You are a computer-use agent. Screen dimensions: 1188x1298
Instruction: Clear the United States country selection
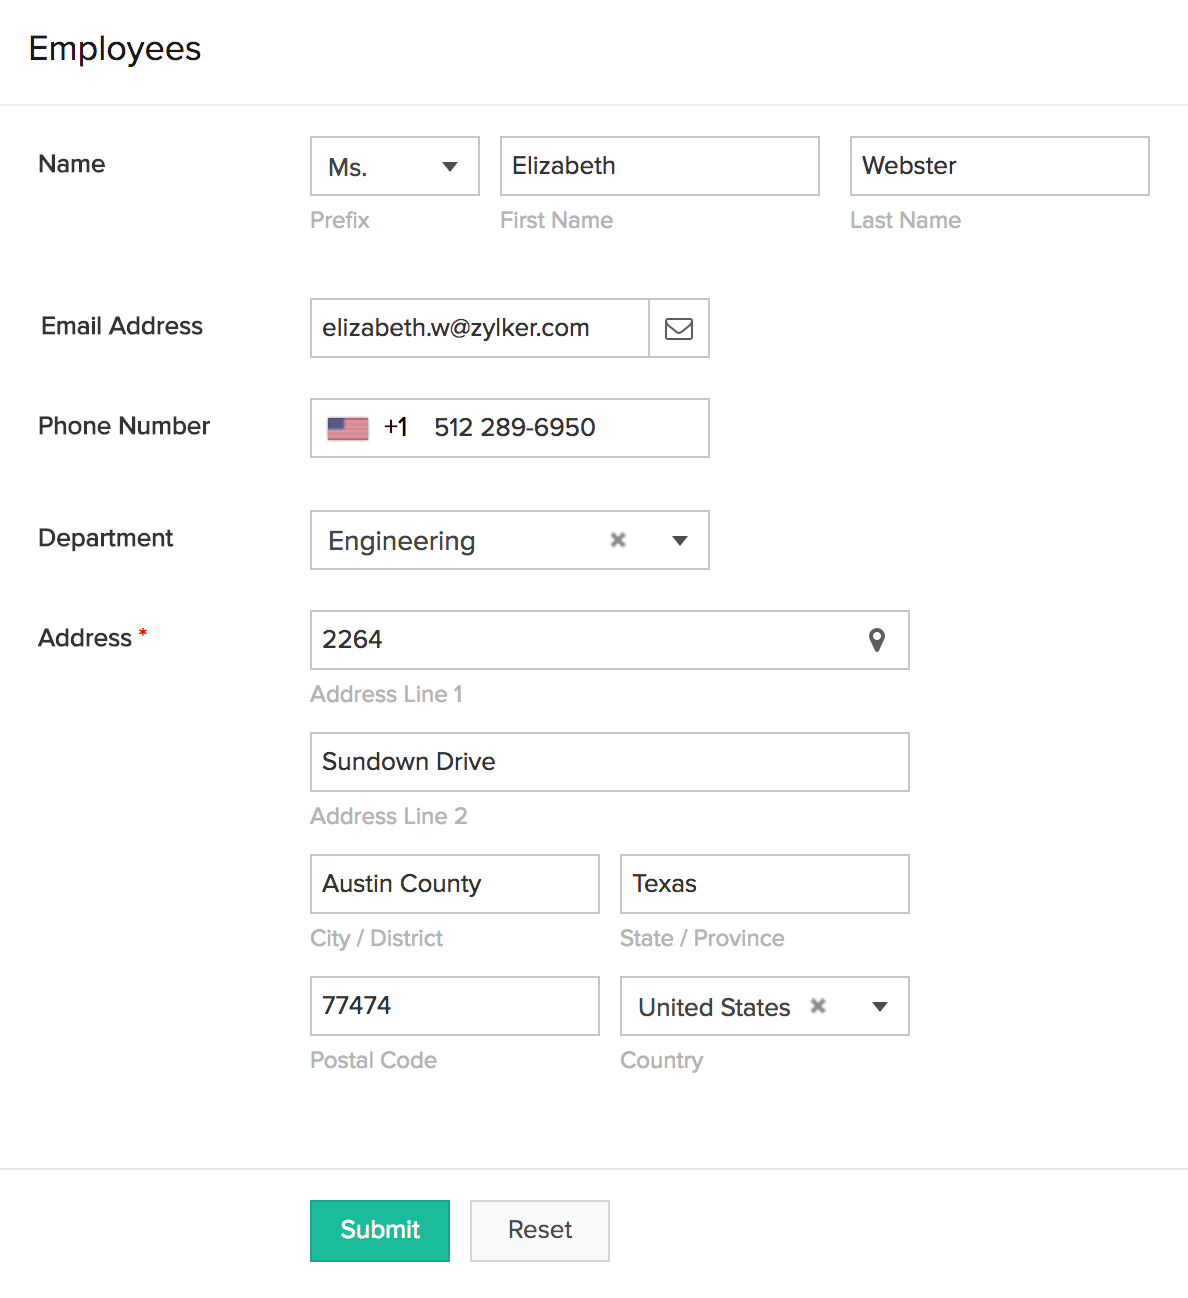(x=818, y=1006)
